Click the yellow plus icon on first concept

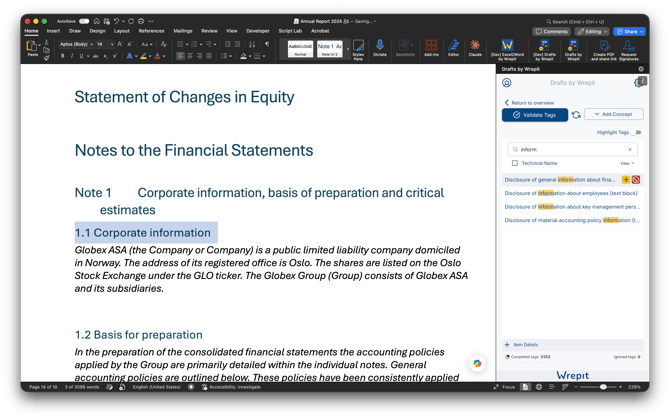pos(626,180)
